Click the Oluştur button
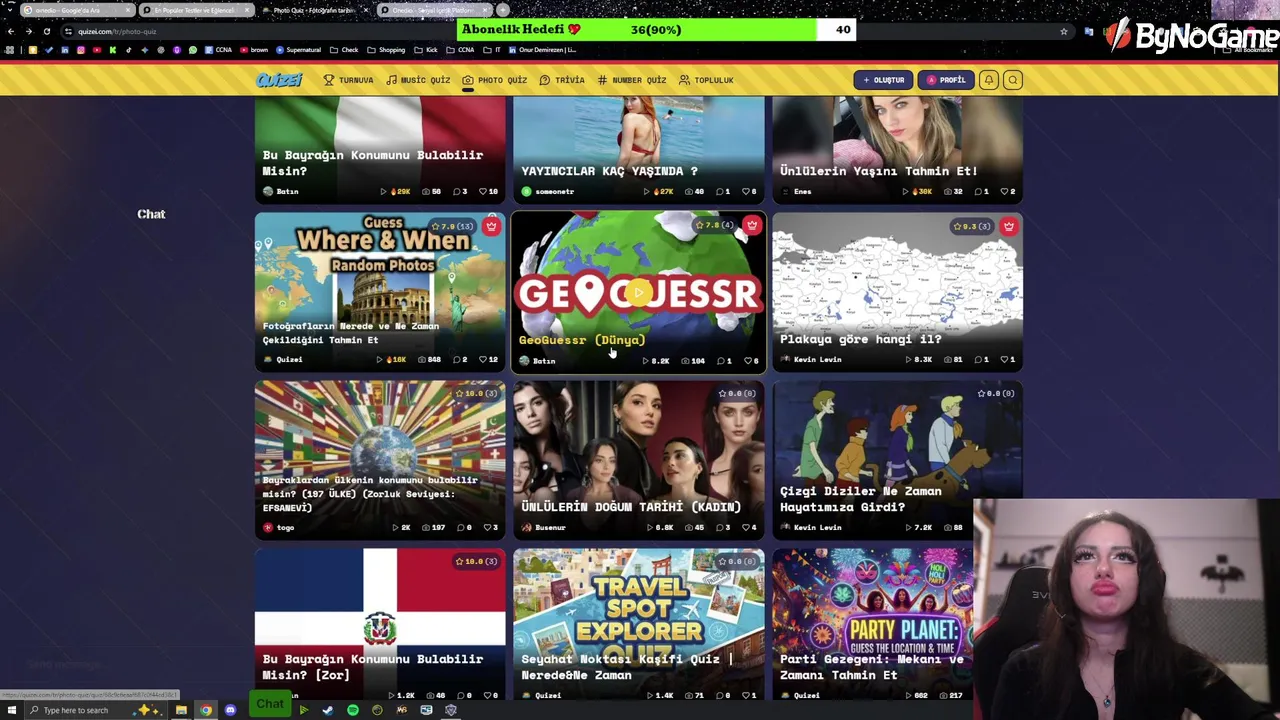This screenshot has width=1280, height=720. coord(882,80)
